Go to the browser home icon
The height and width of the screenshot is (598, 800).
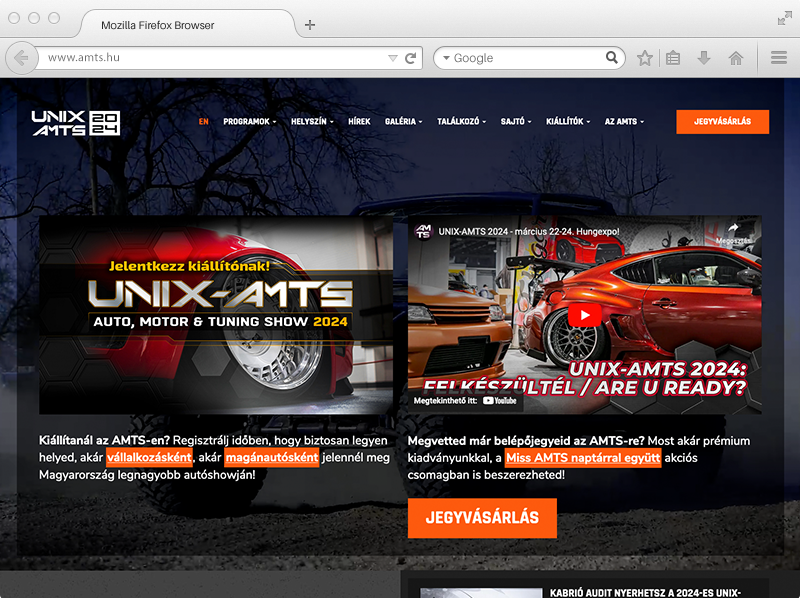(x=736, y=58)
